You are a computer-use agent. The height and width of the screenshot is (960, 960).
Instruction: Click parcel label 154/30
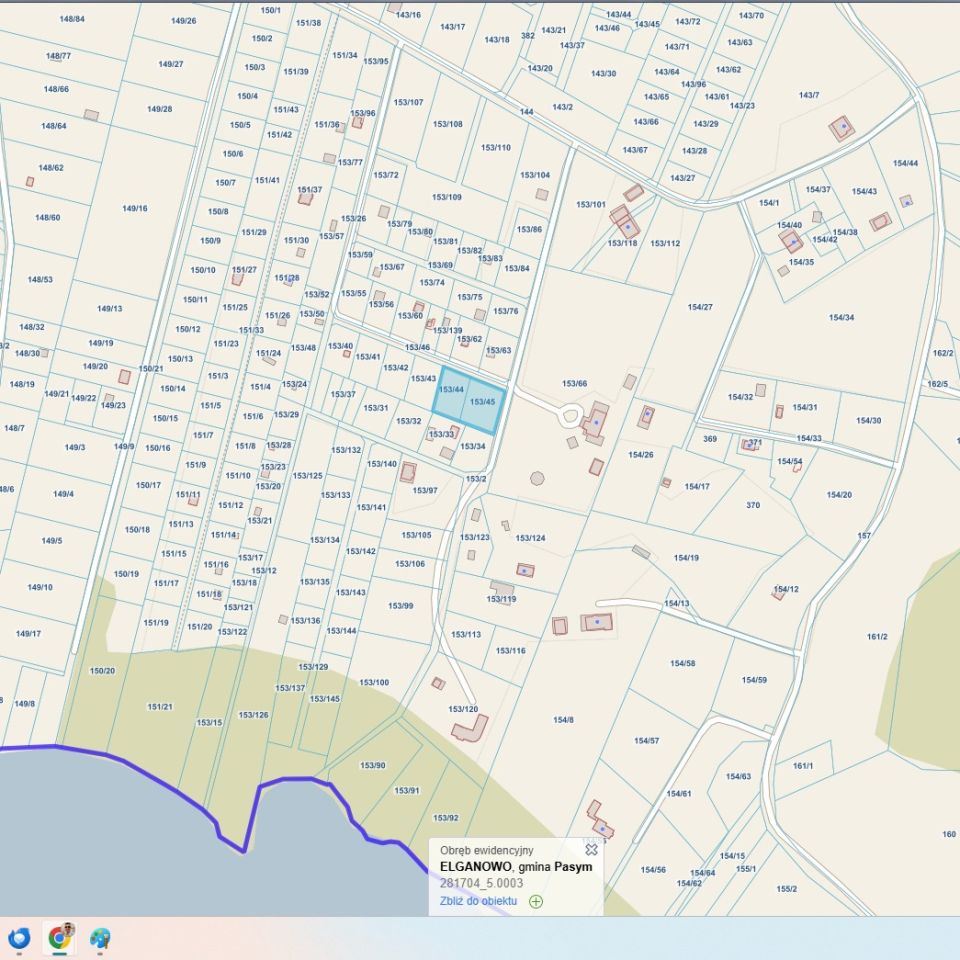[x=868, y=421]
